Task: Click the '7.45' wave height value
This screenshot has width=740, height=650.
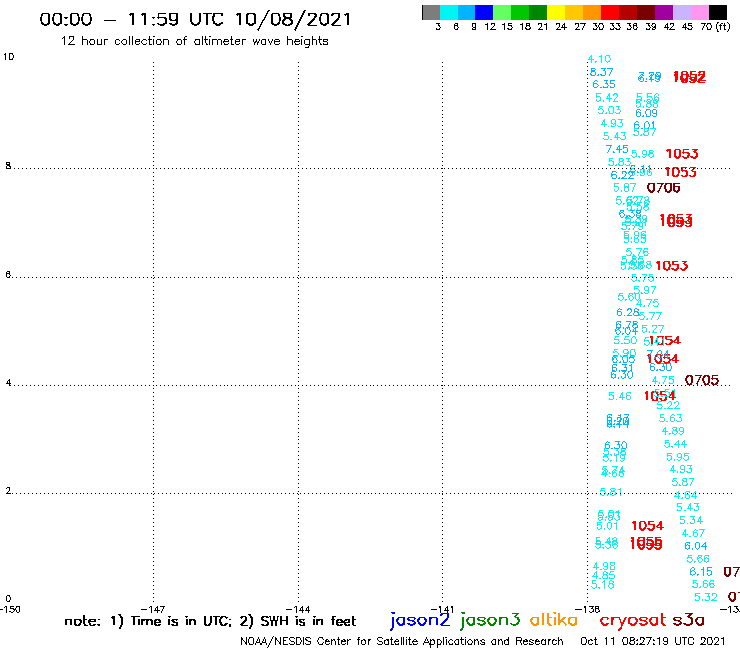Action: 617,149
